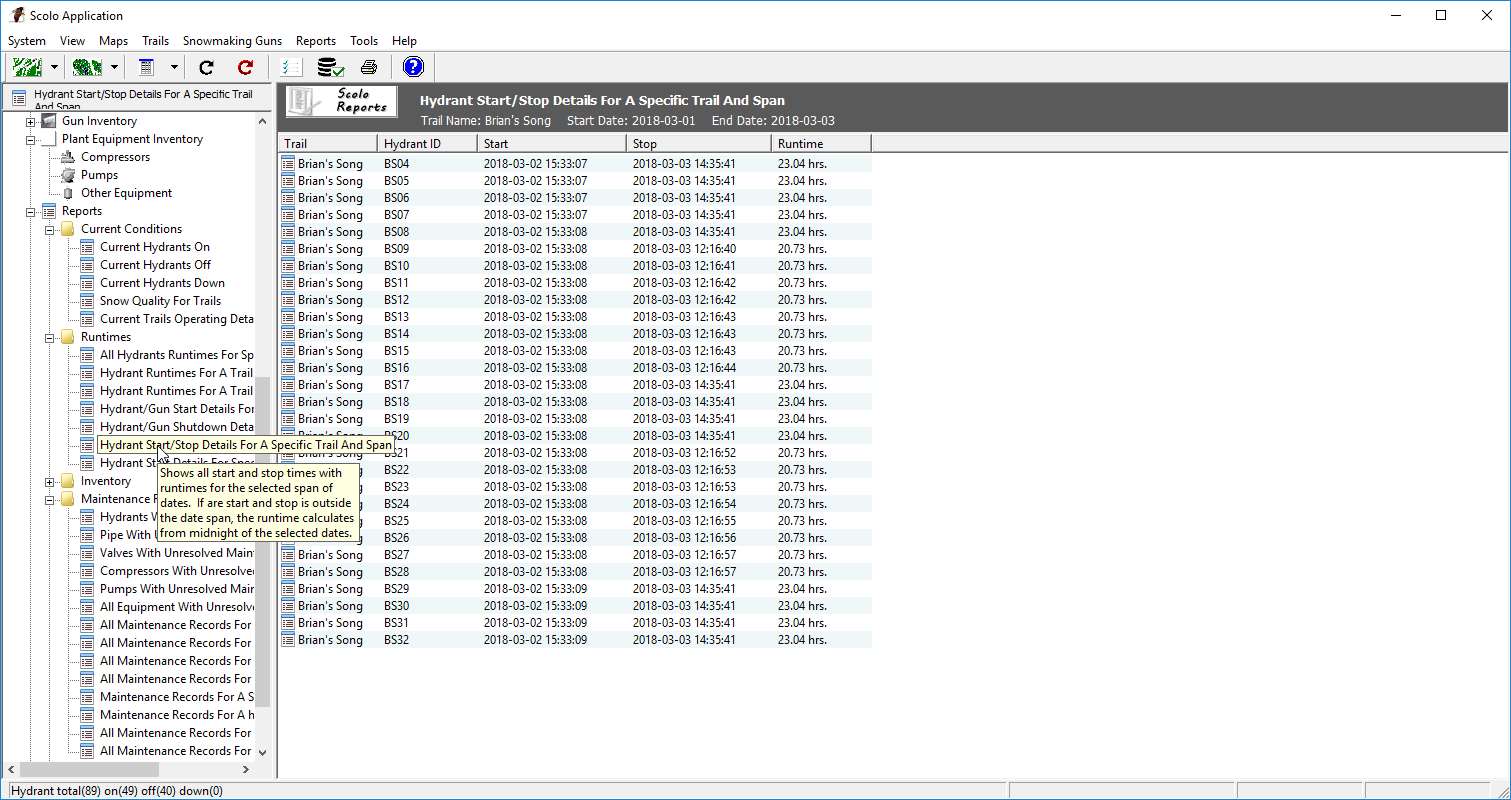The image size is (1511, 800).
Task: Open the Reports menu in the menu bar
Action: click(315, 41)
